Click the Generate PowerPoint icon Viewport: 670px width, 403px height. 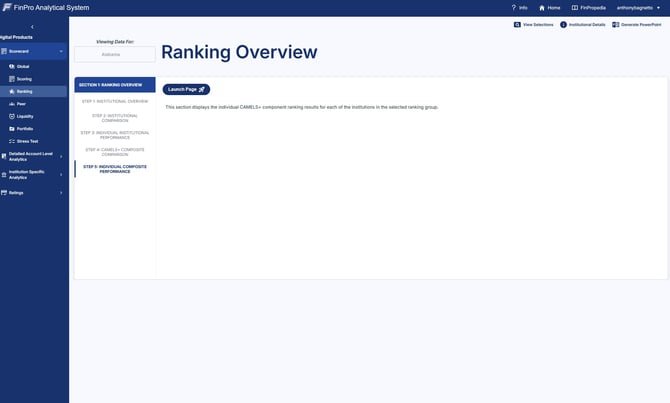(616, 25)
